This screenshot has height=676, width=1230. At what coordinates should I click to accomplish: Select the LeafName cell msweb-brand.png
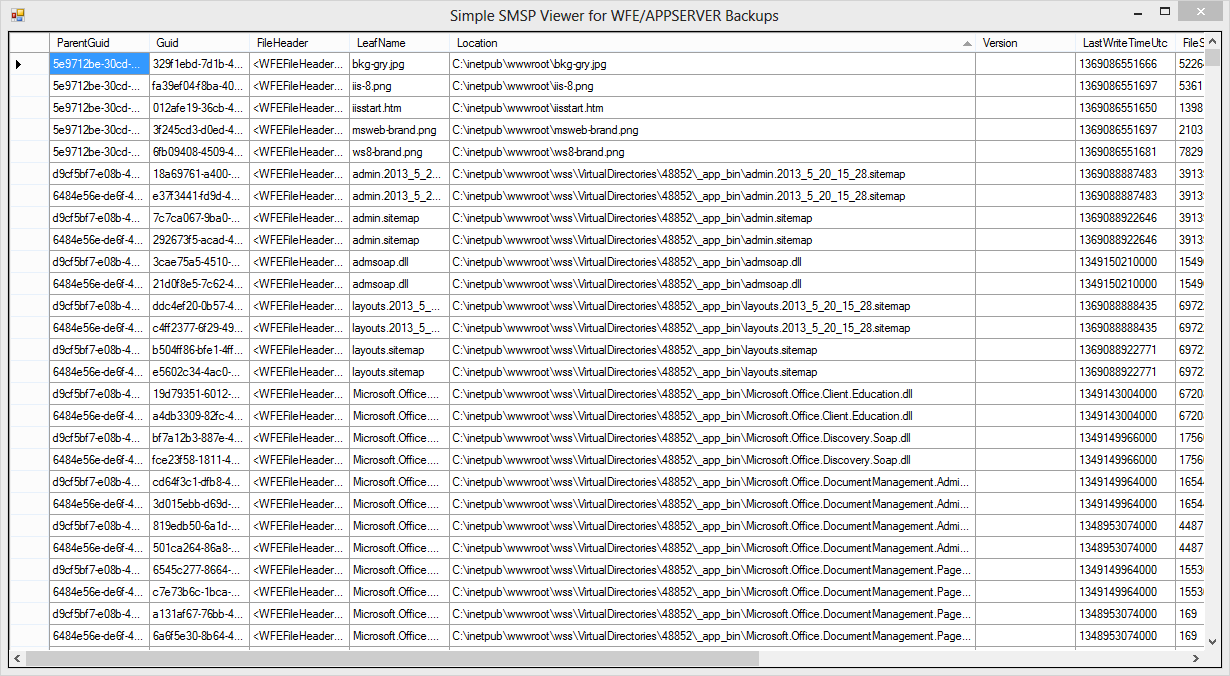coord(399,130)
